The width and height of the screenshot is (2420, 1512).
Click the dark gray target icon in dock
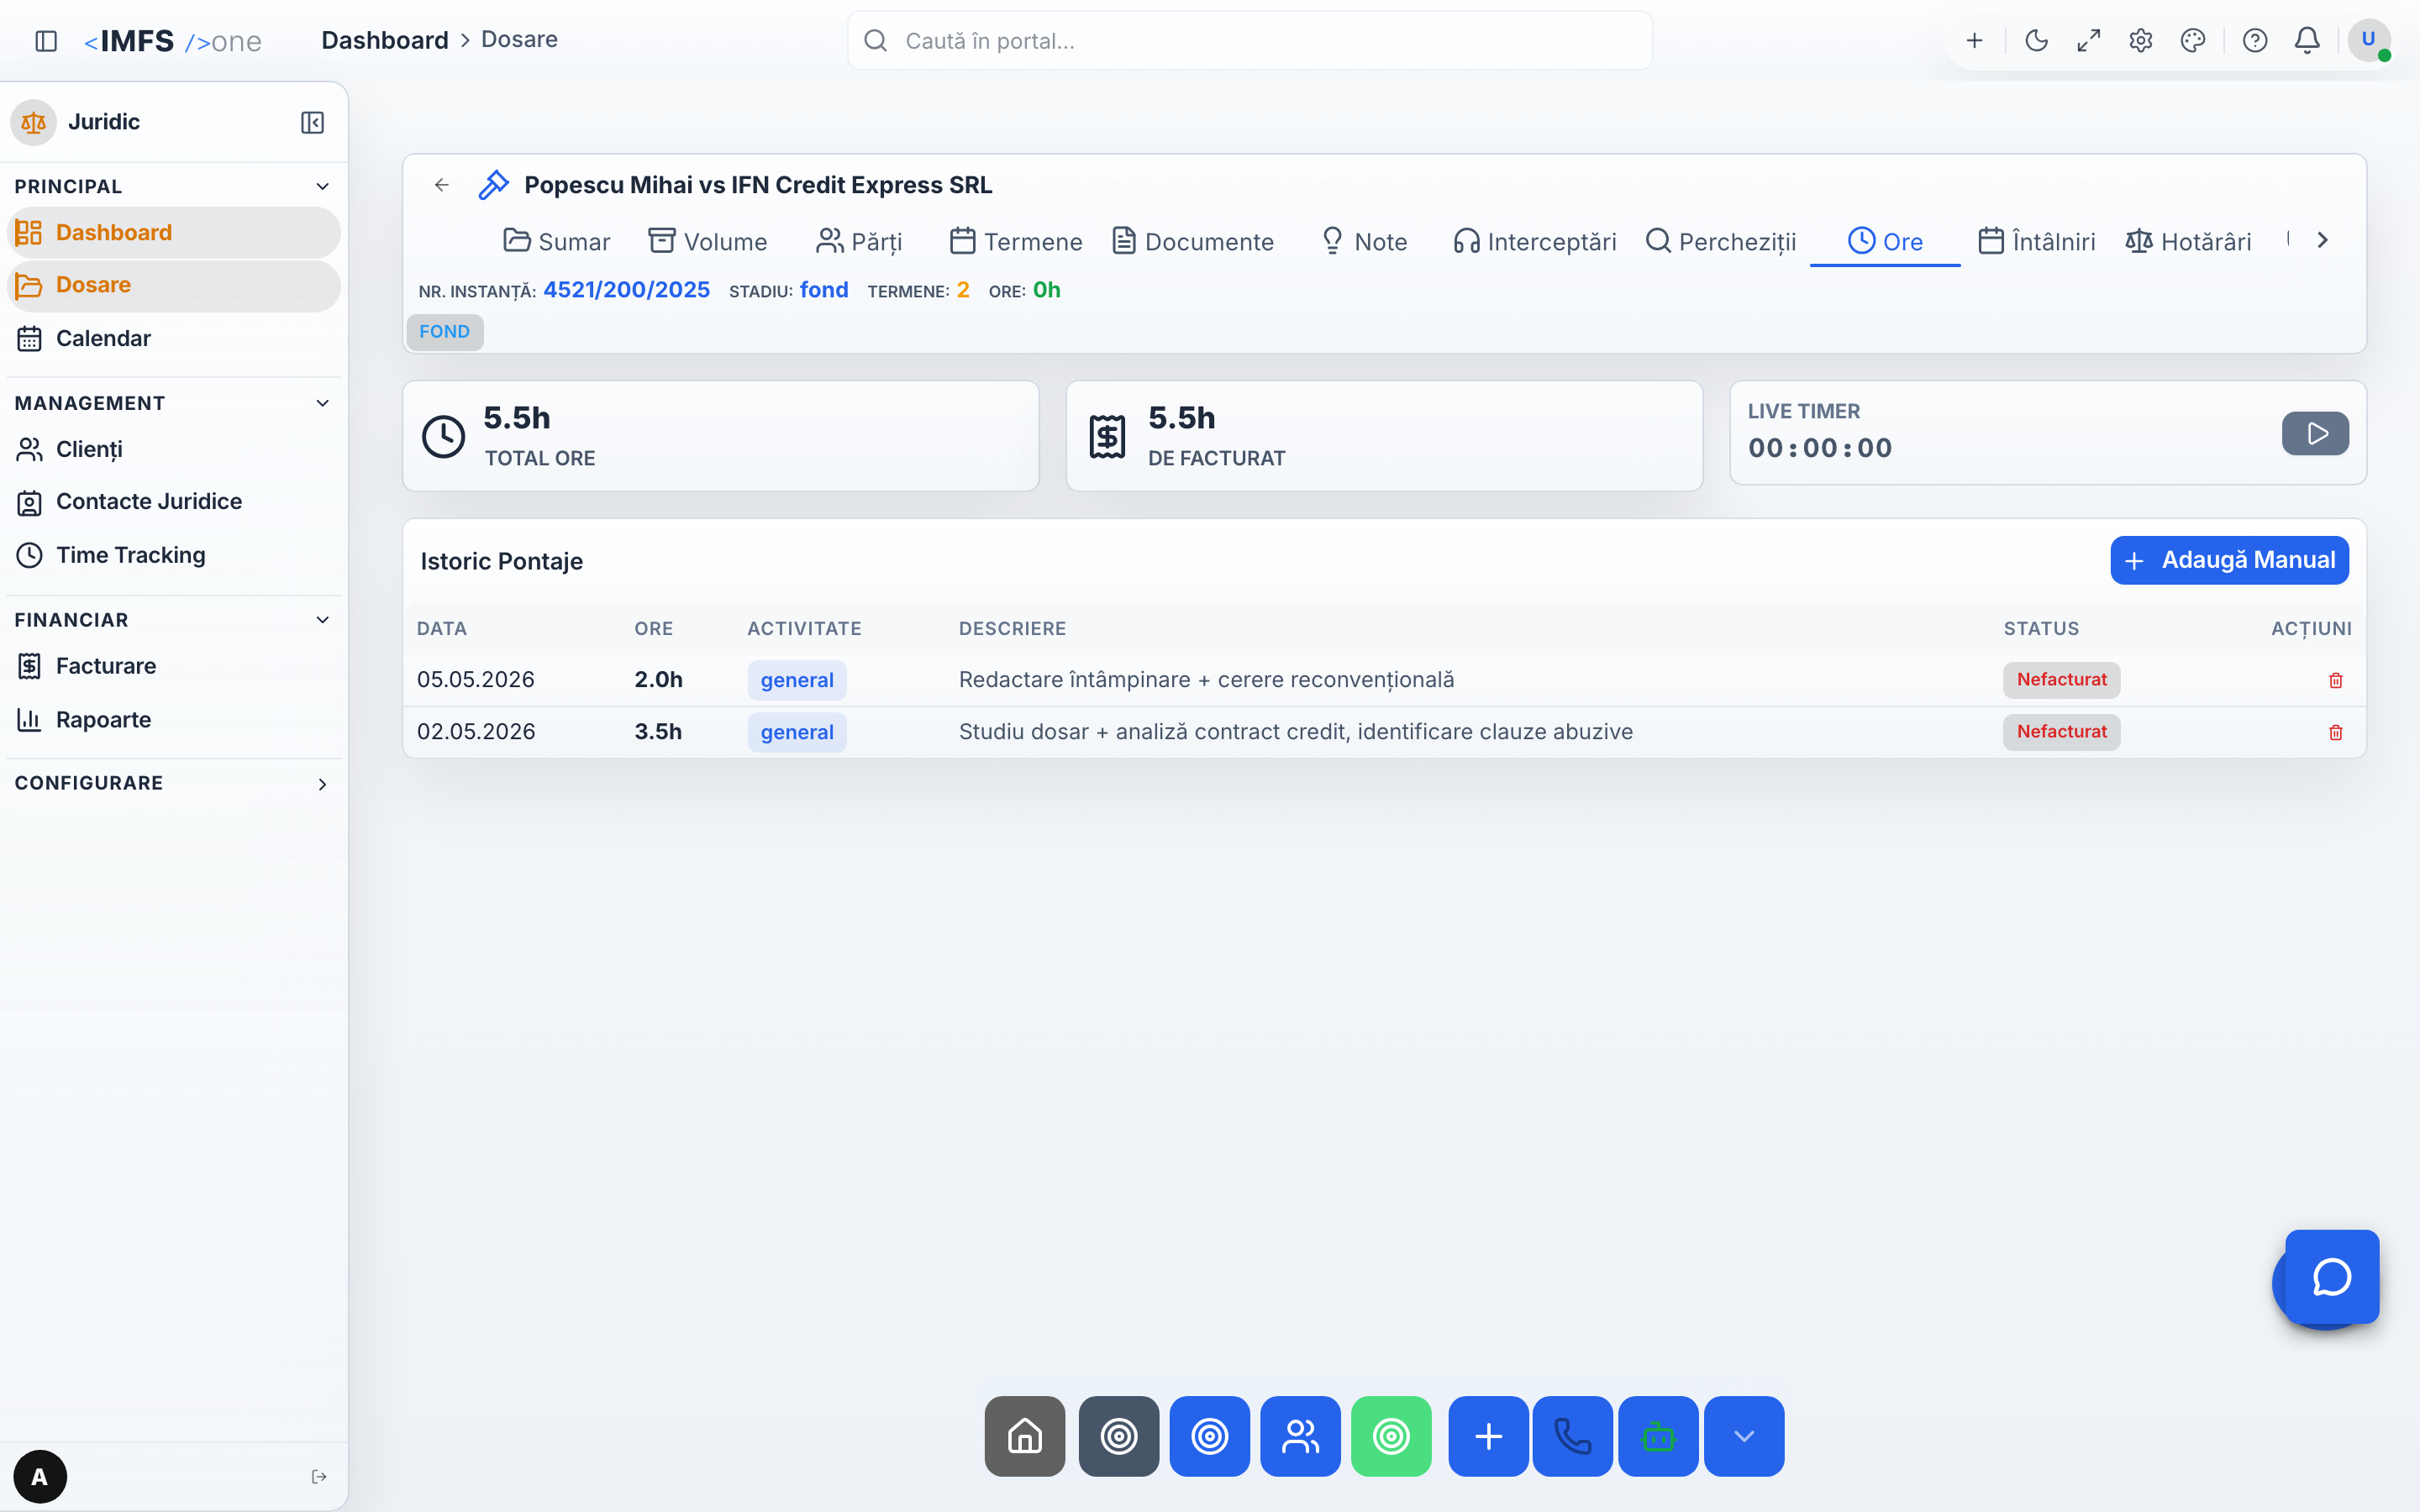click(x=1119, y=1436)
